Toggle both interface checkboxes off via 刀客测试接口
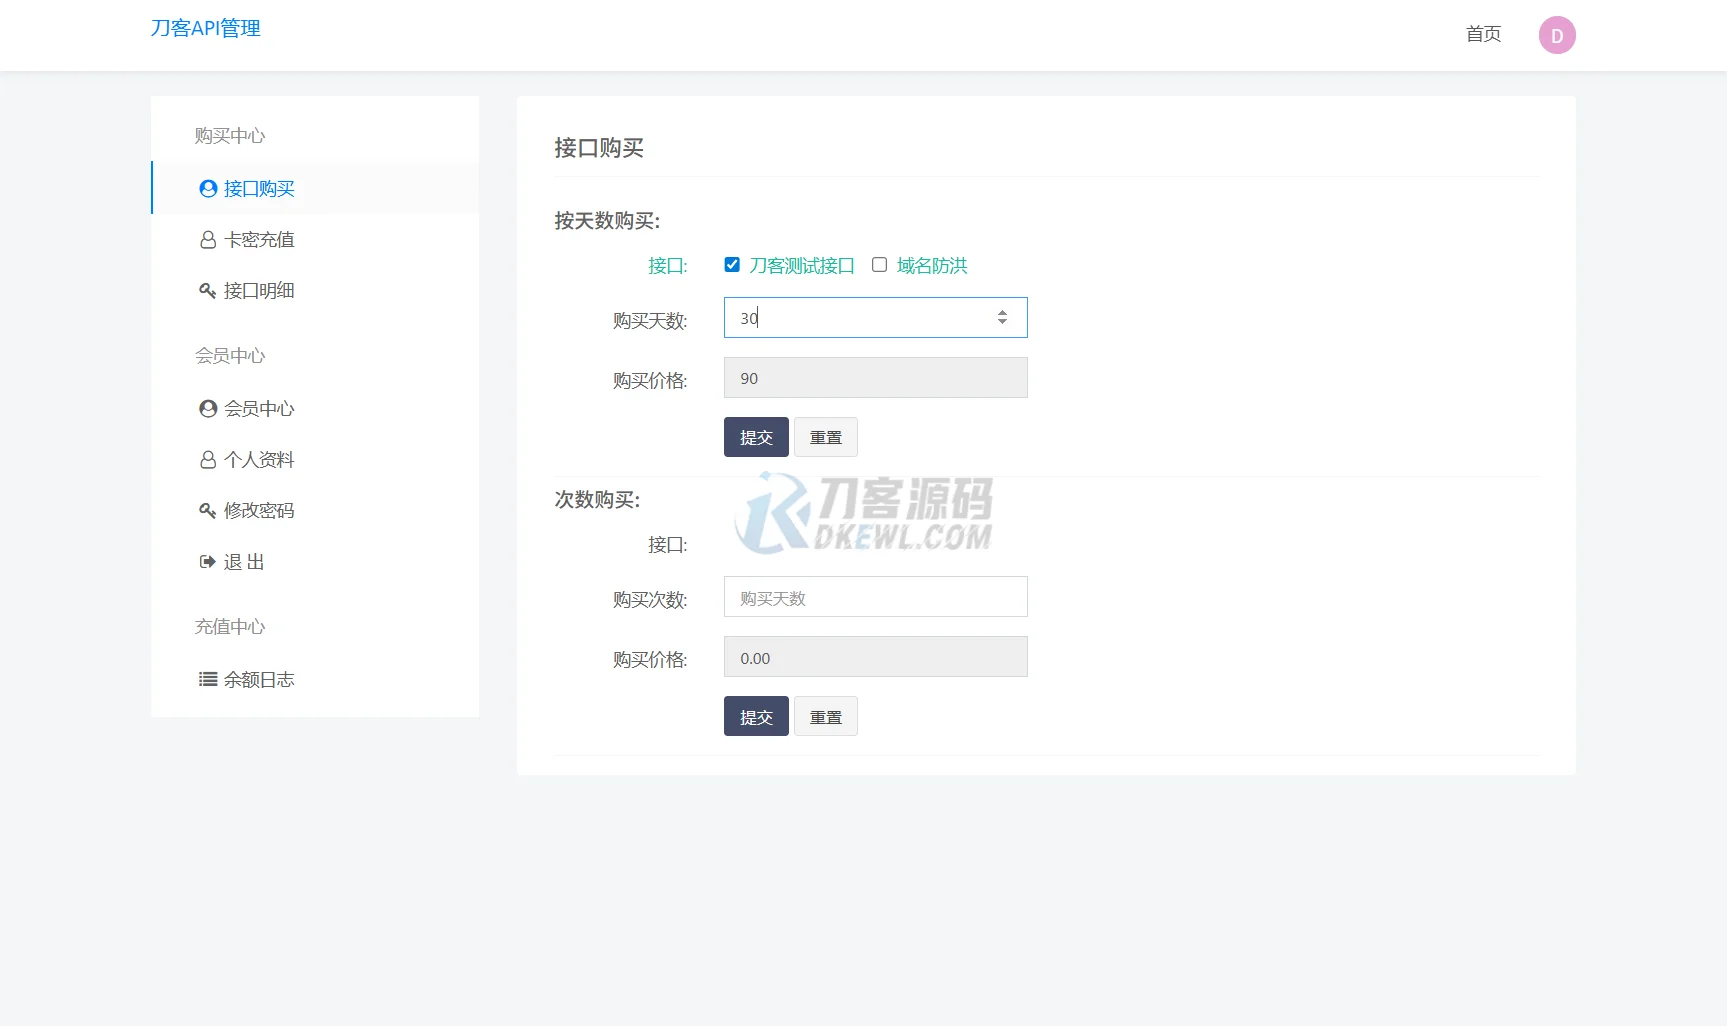The image size is (1727, 1026). (732, 264)
